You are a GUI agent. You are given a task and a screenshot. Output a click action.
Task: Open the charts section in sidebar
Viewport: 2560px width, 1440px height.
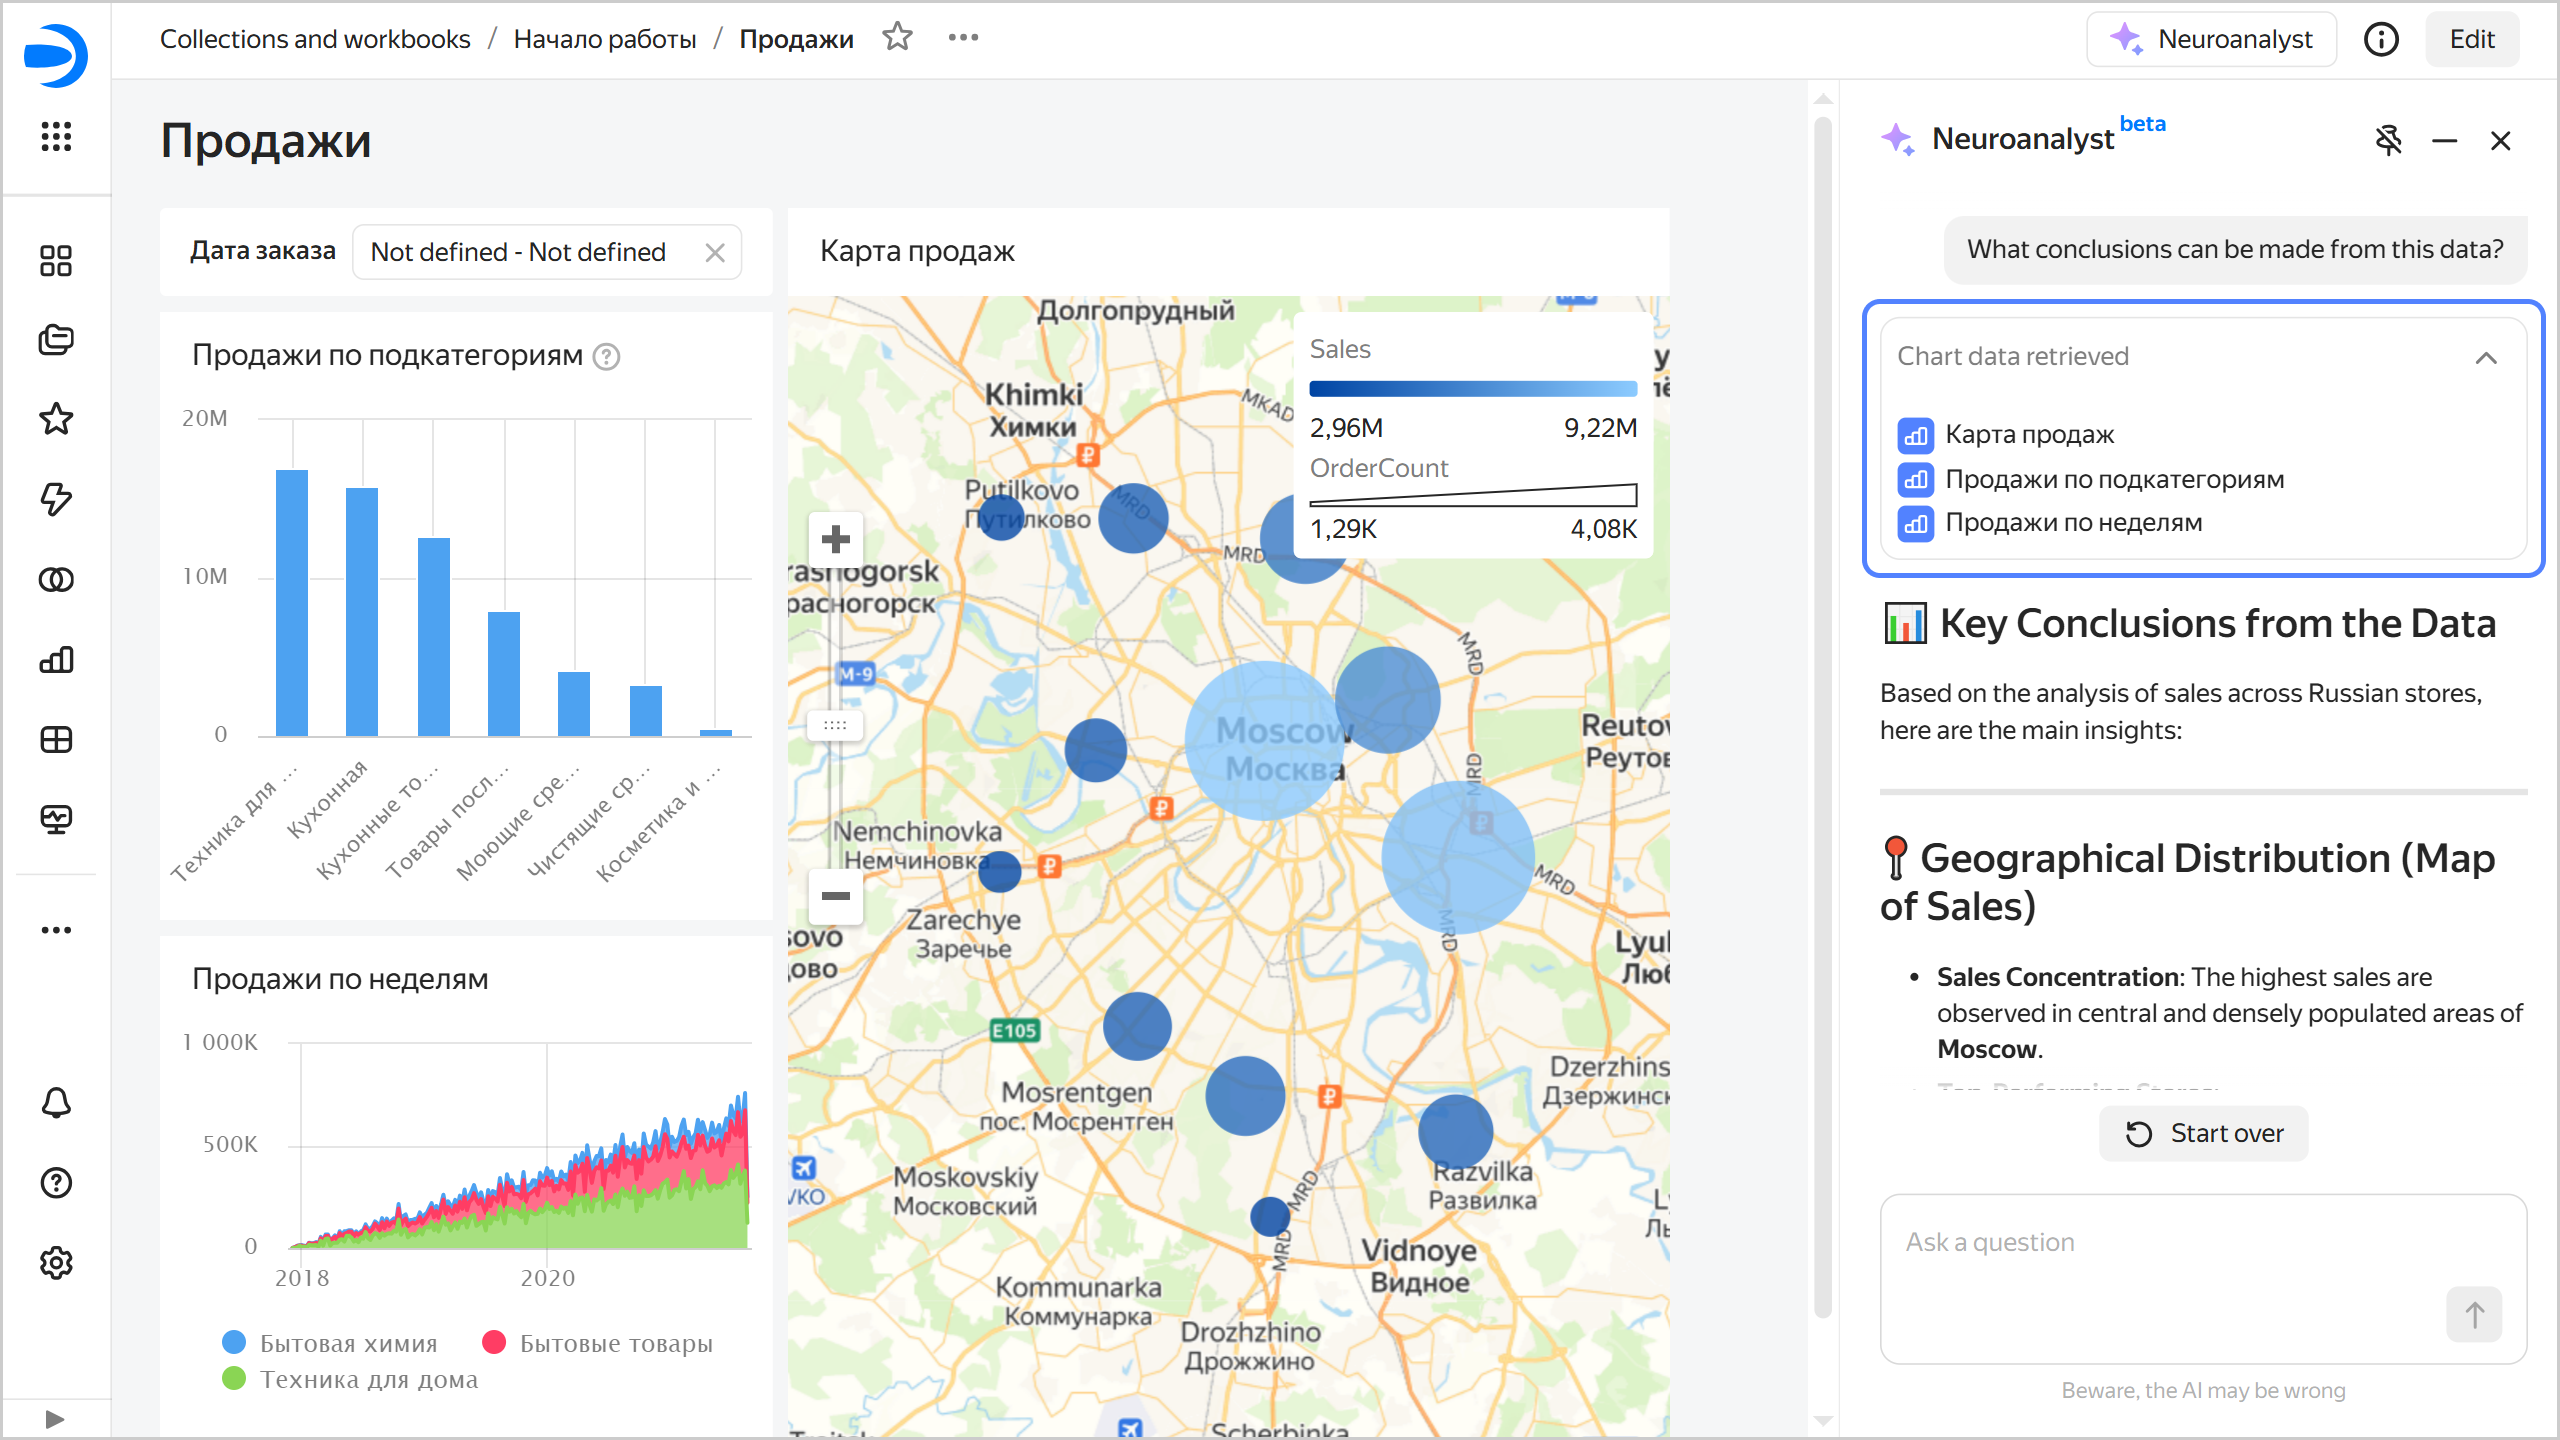[56, 660]
